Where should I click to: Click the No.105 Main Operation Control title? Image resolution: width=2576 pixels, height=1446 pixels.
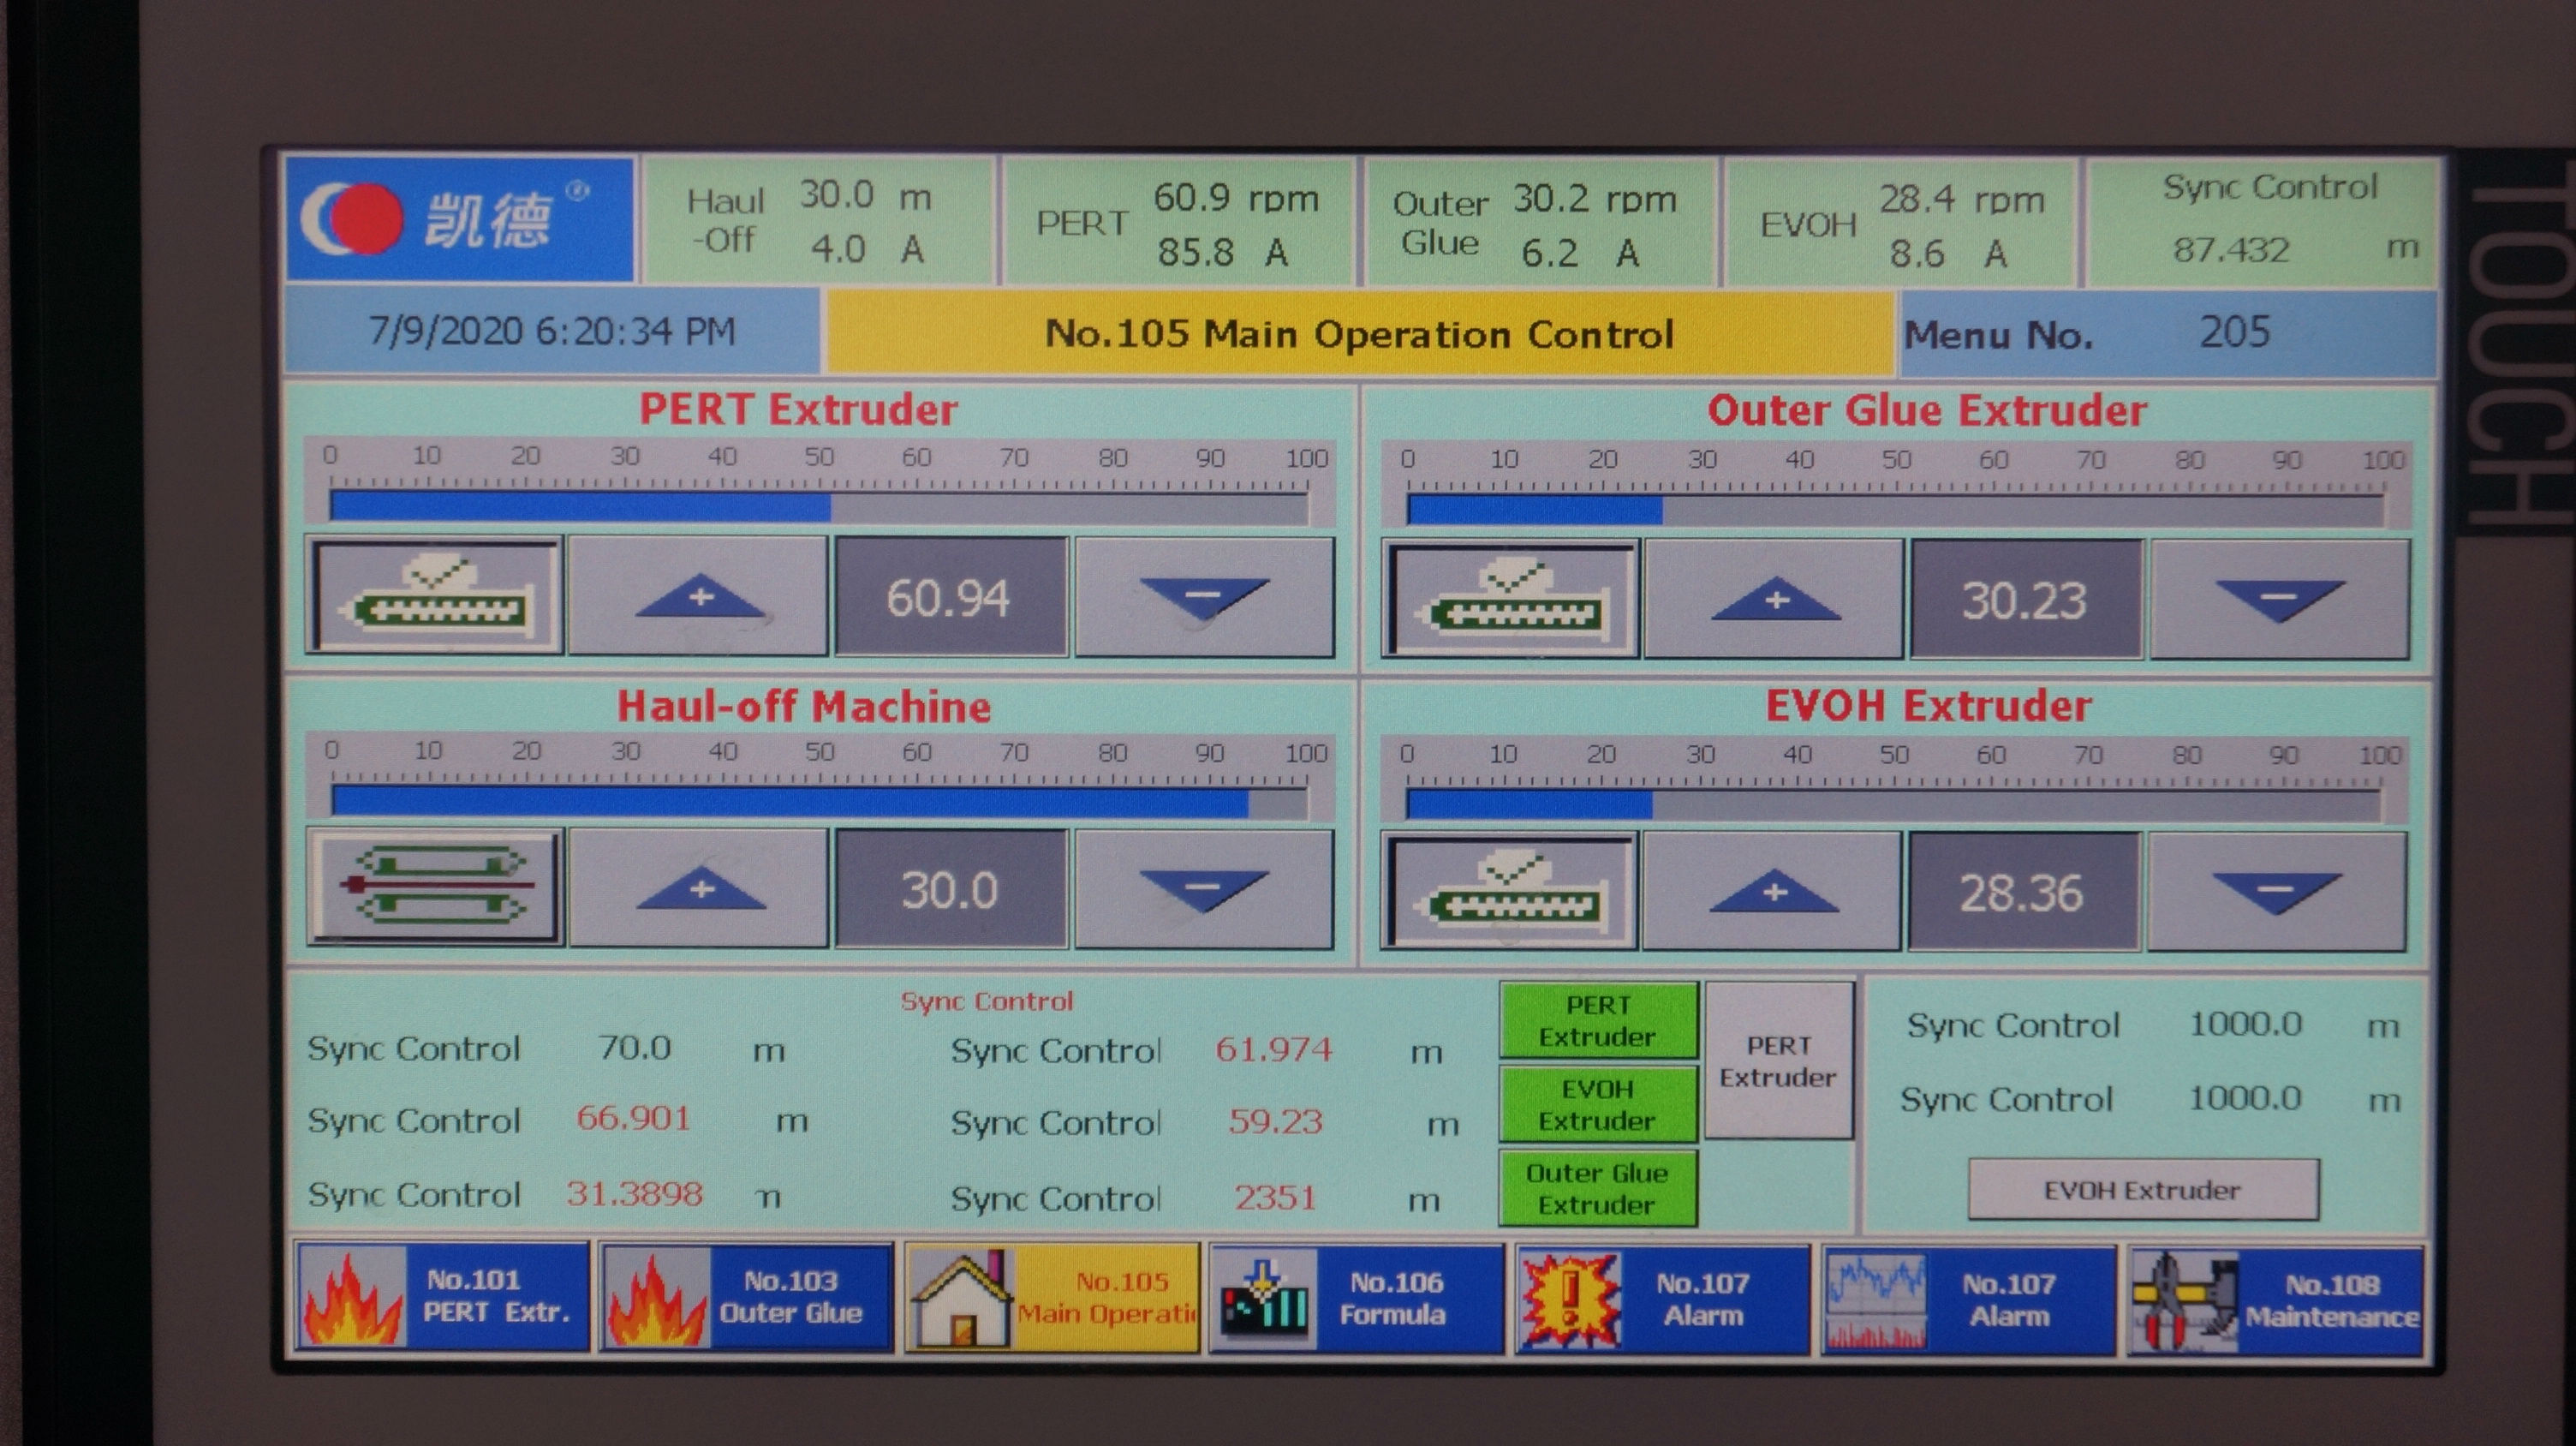coord(1360,333)
